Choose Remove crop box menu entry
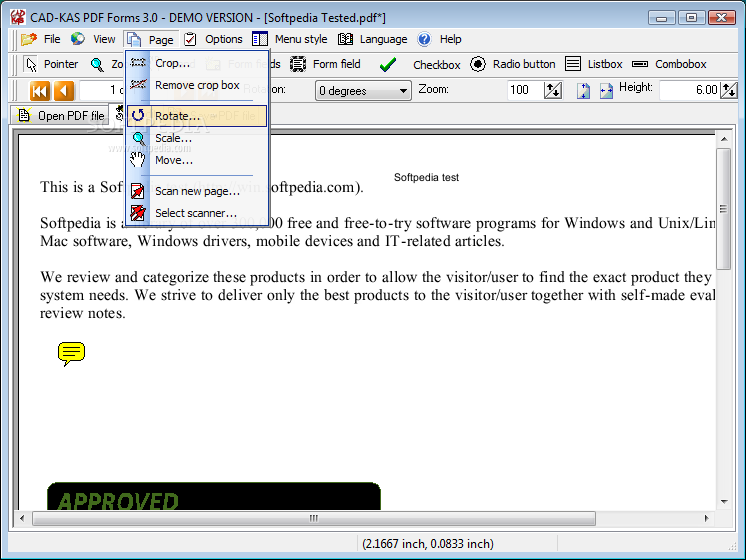 tap(197, 85)
